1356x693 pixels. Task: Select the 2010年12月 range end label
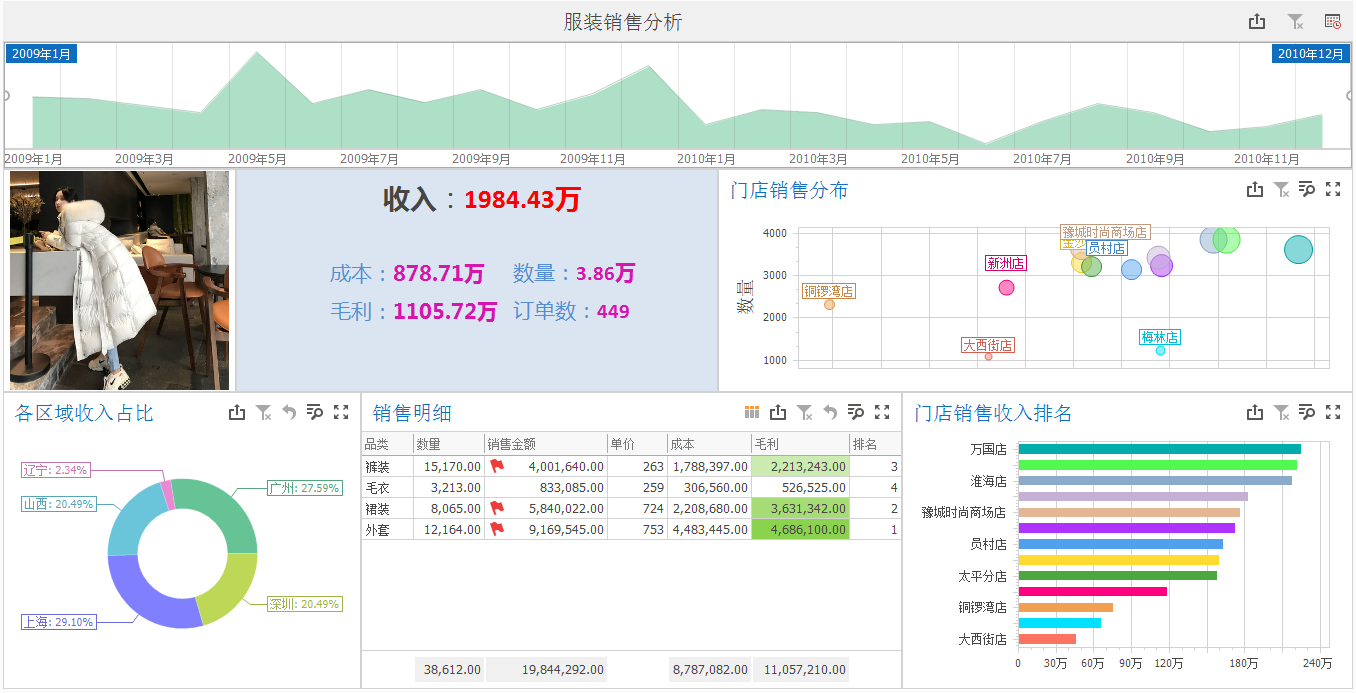pos(1310,54)
